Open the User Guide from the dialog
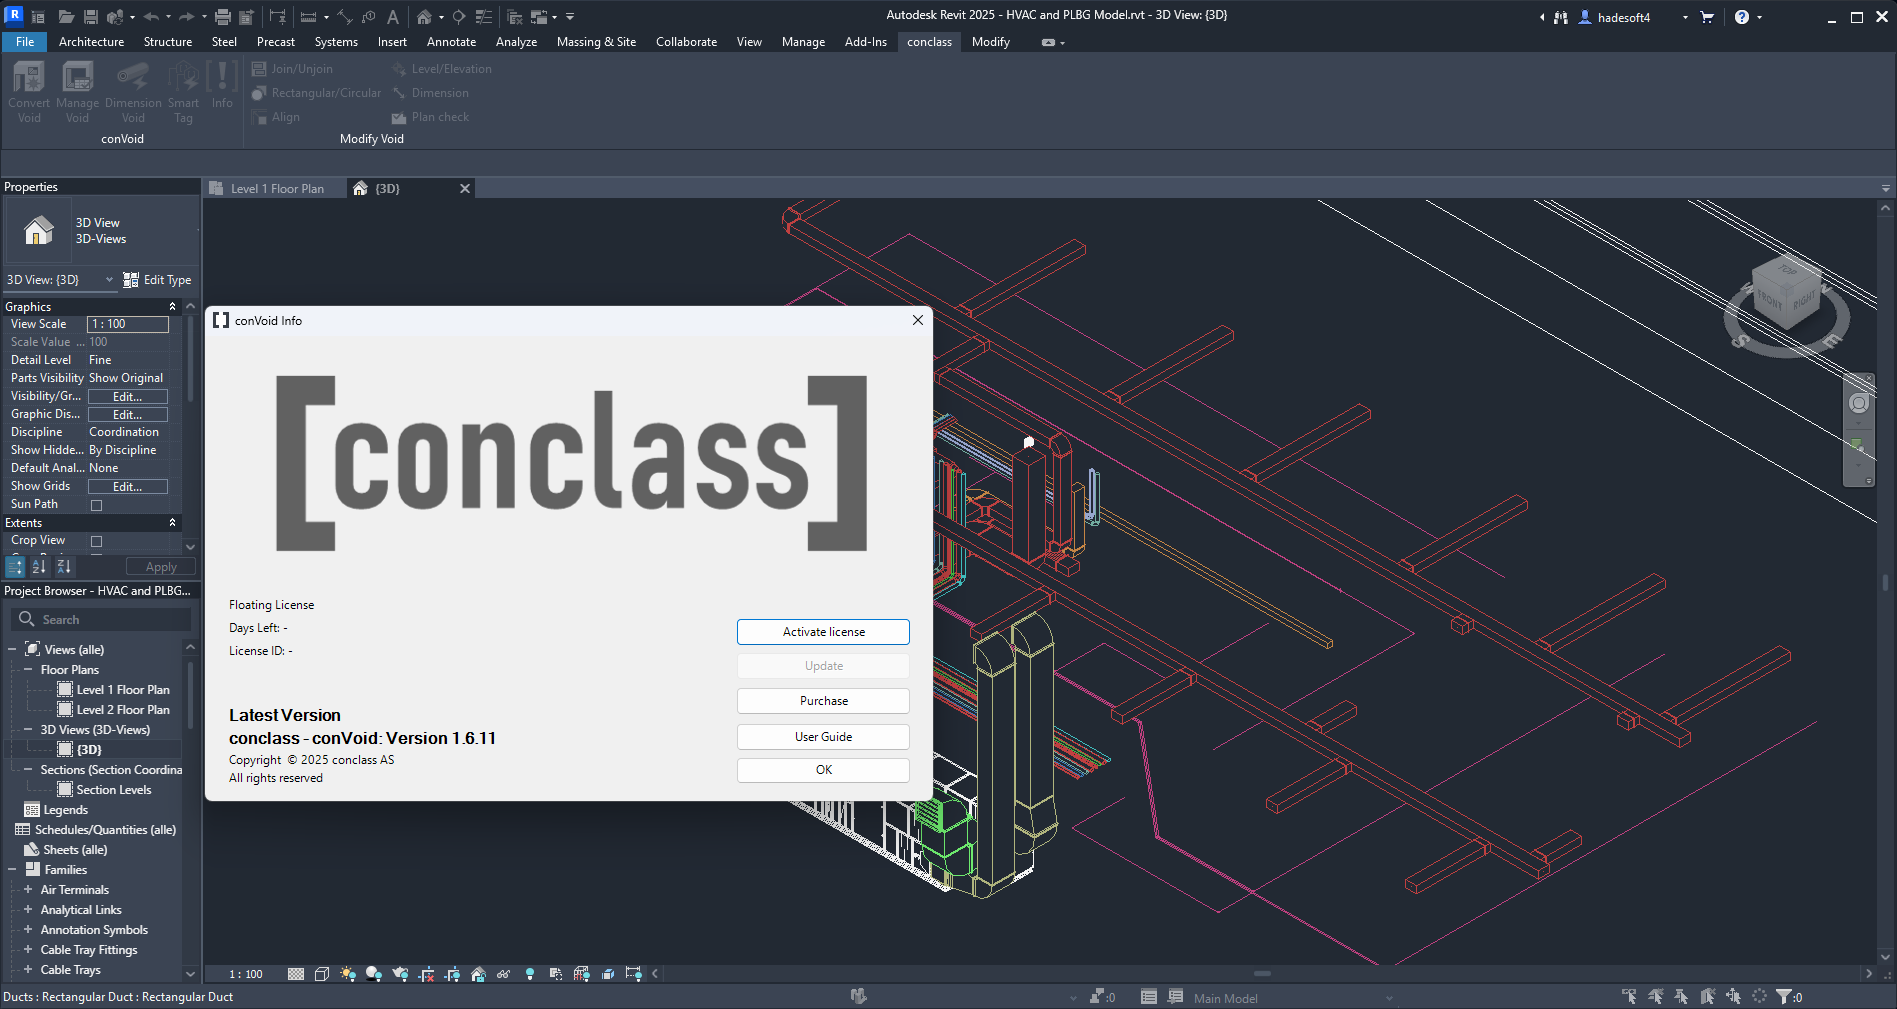Image resolution: width=1897 pixels, height=1009 pixels. (x=823, y=737)
